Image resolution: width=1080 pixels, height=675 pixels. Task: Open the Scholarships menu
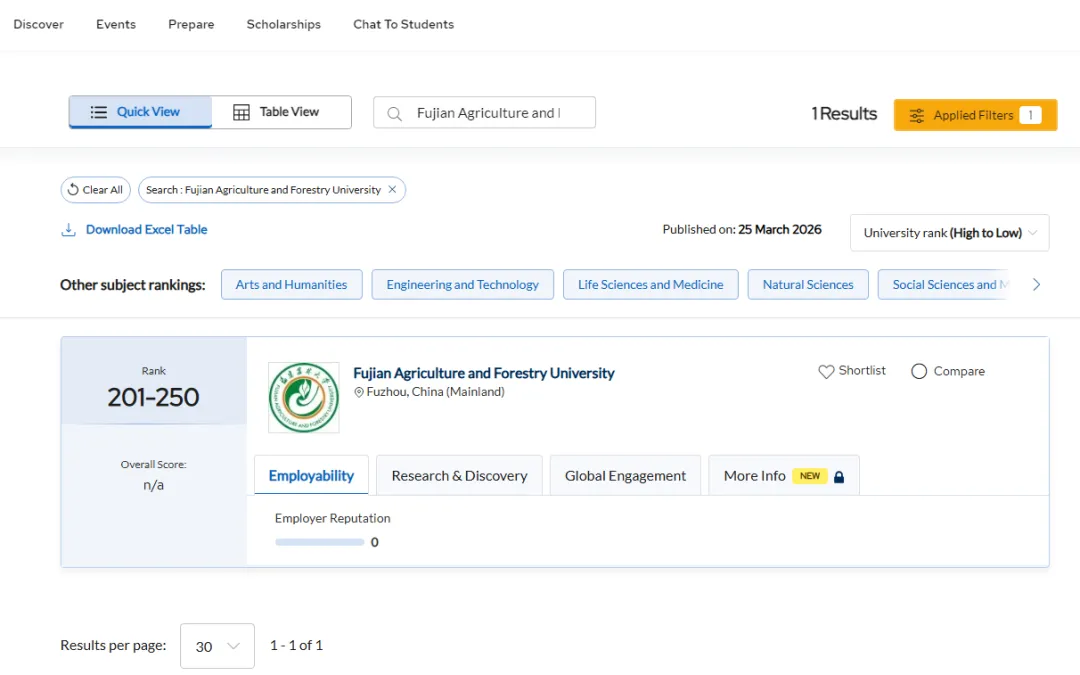[x=284, y=24]
